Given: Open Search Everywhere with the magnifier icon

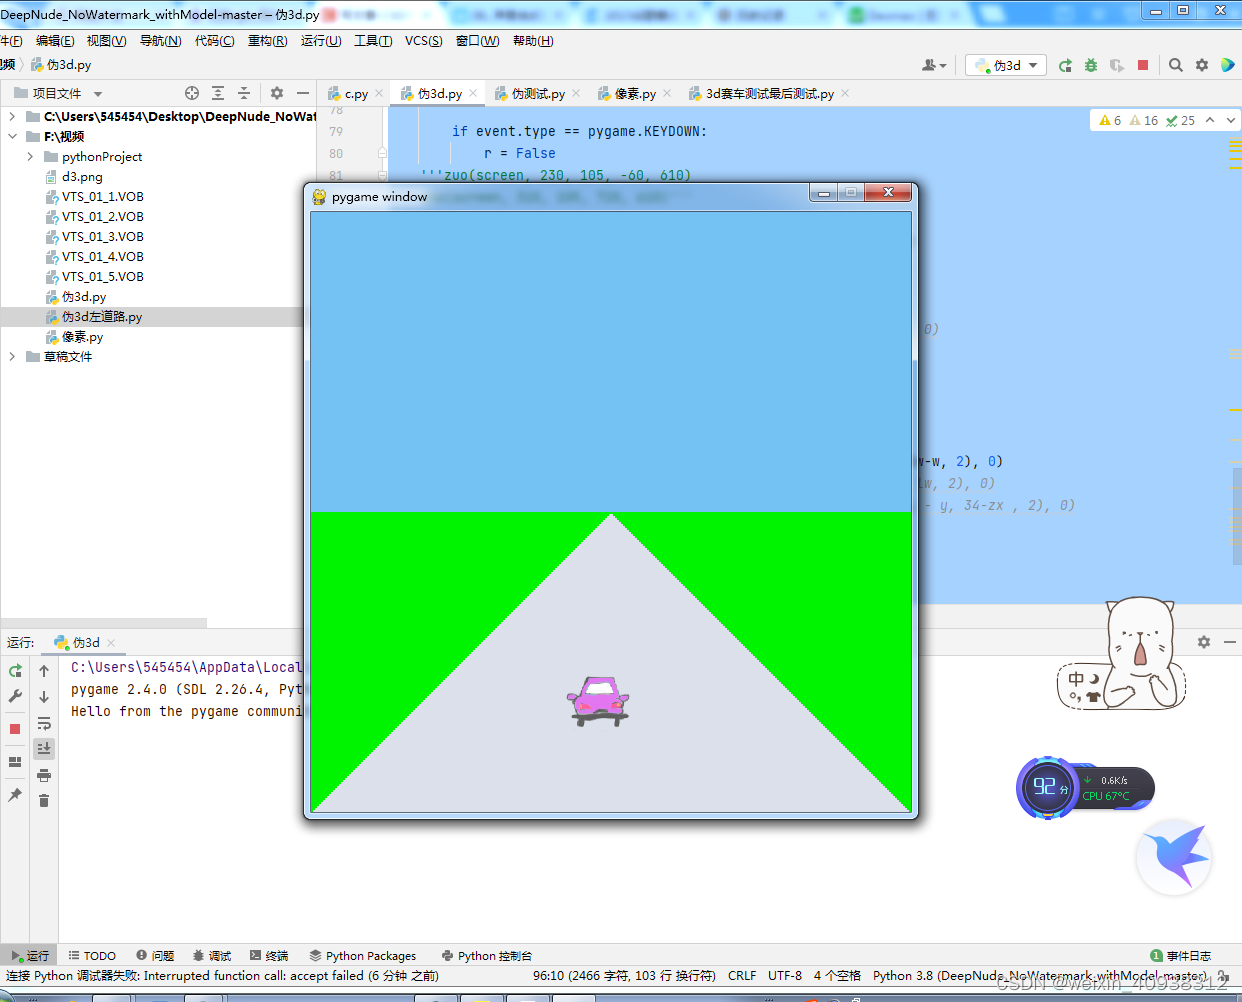Looking at the screenshot, I should coord(1176,64).
